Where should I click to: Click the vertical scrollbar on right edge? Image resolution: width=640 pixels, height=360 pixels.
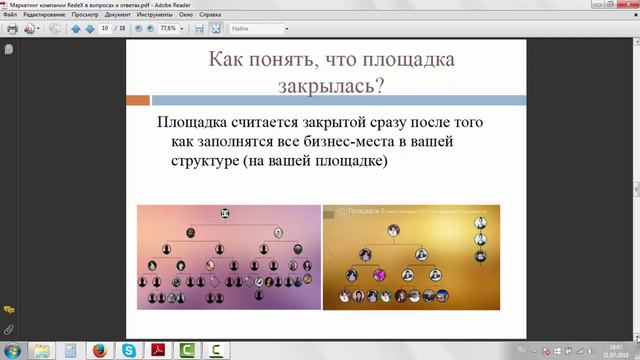coord(636,189)
